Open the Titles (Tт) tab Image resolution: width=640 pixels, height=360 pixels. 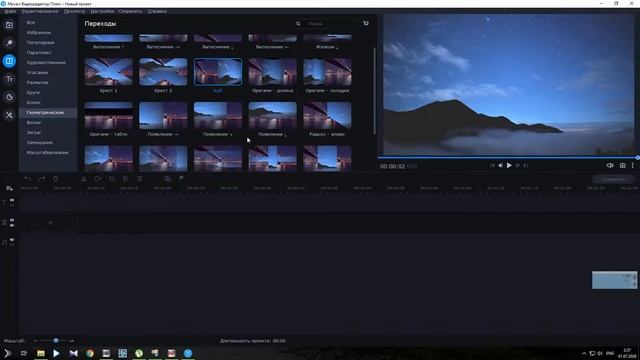point(9,79)
